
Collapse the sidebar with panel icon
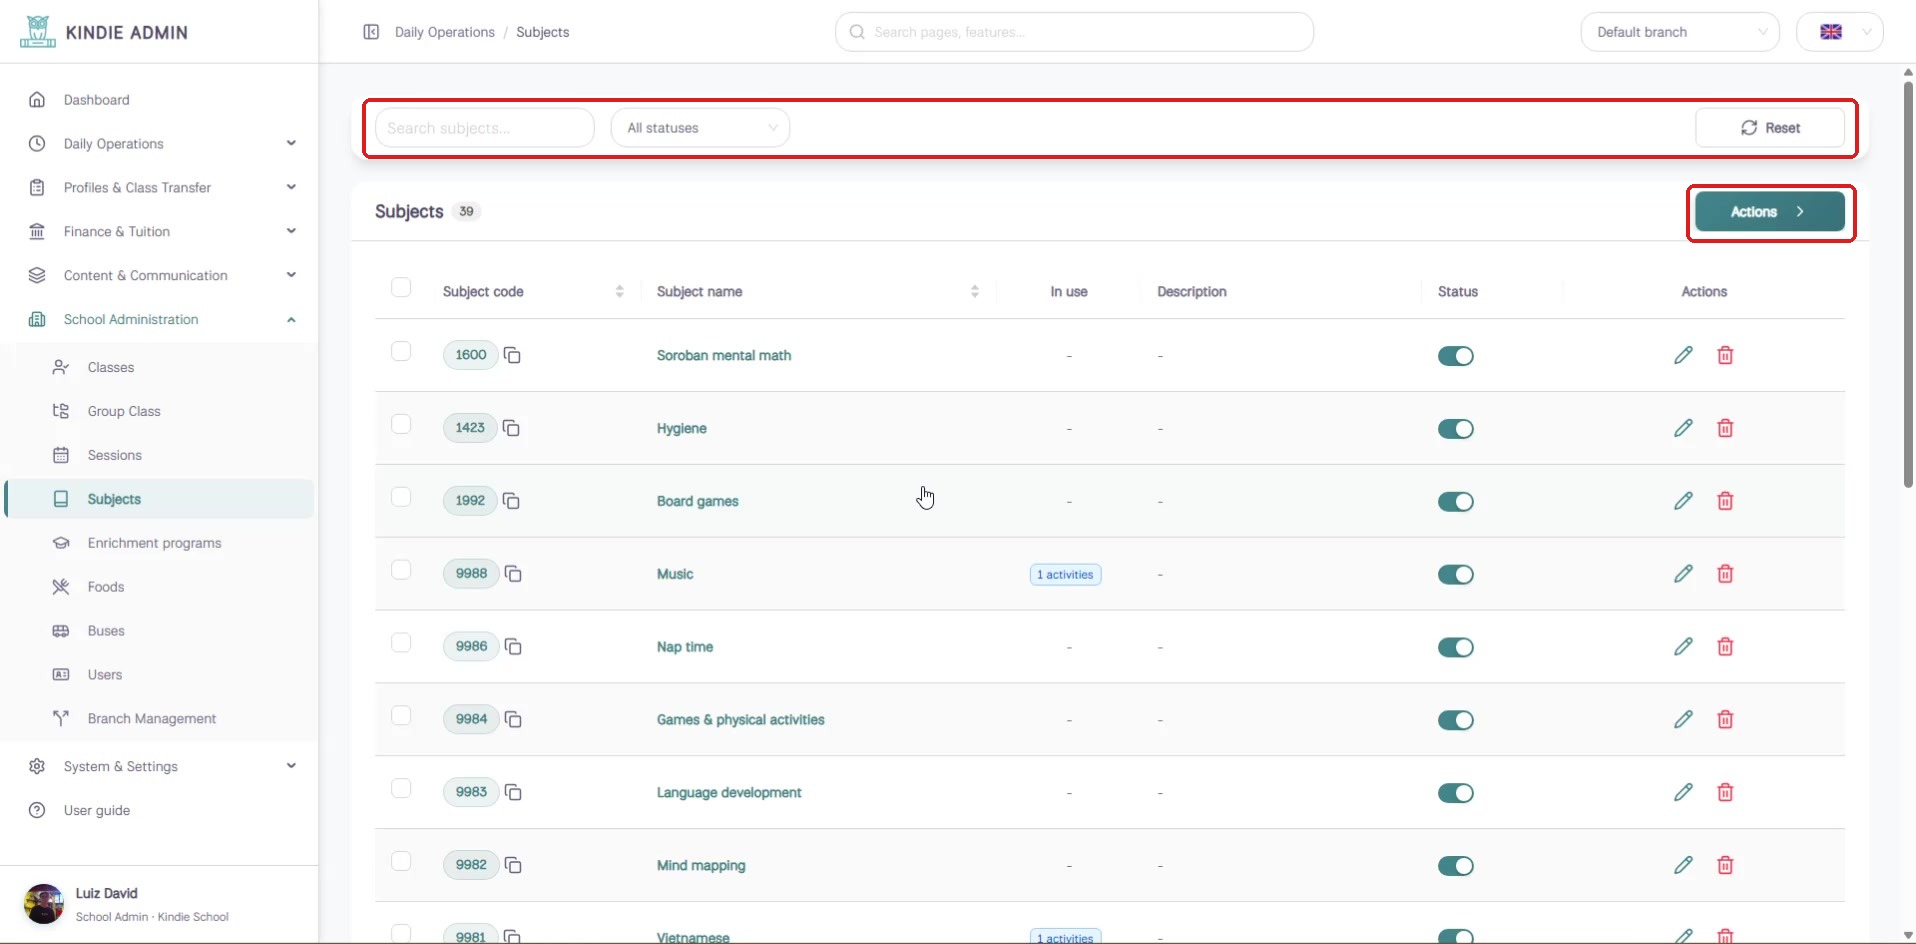coord(371,32)
